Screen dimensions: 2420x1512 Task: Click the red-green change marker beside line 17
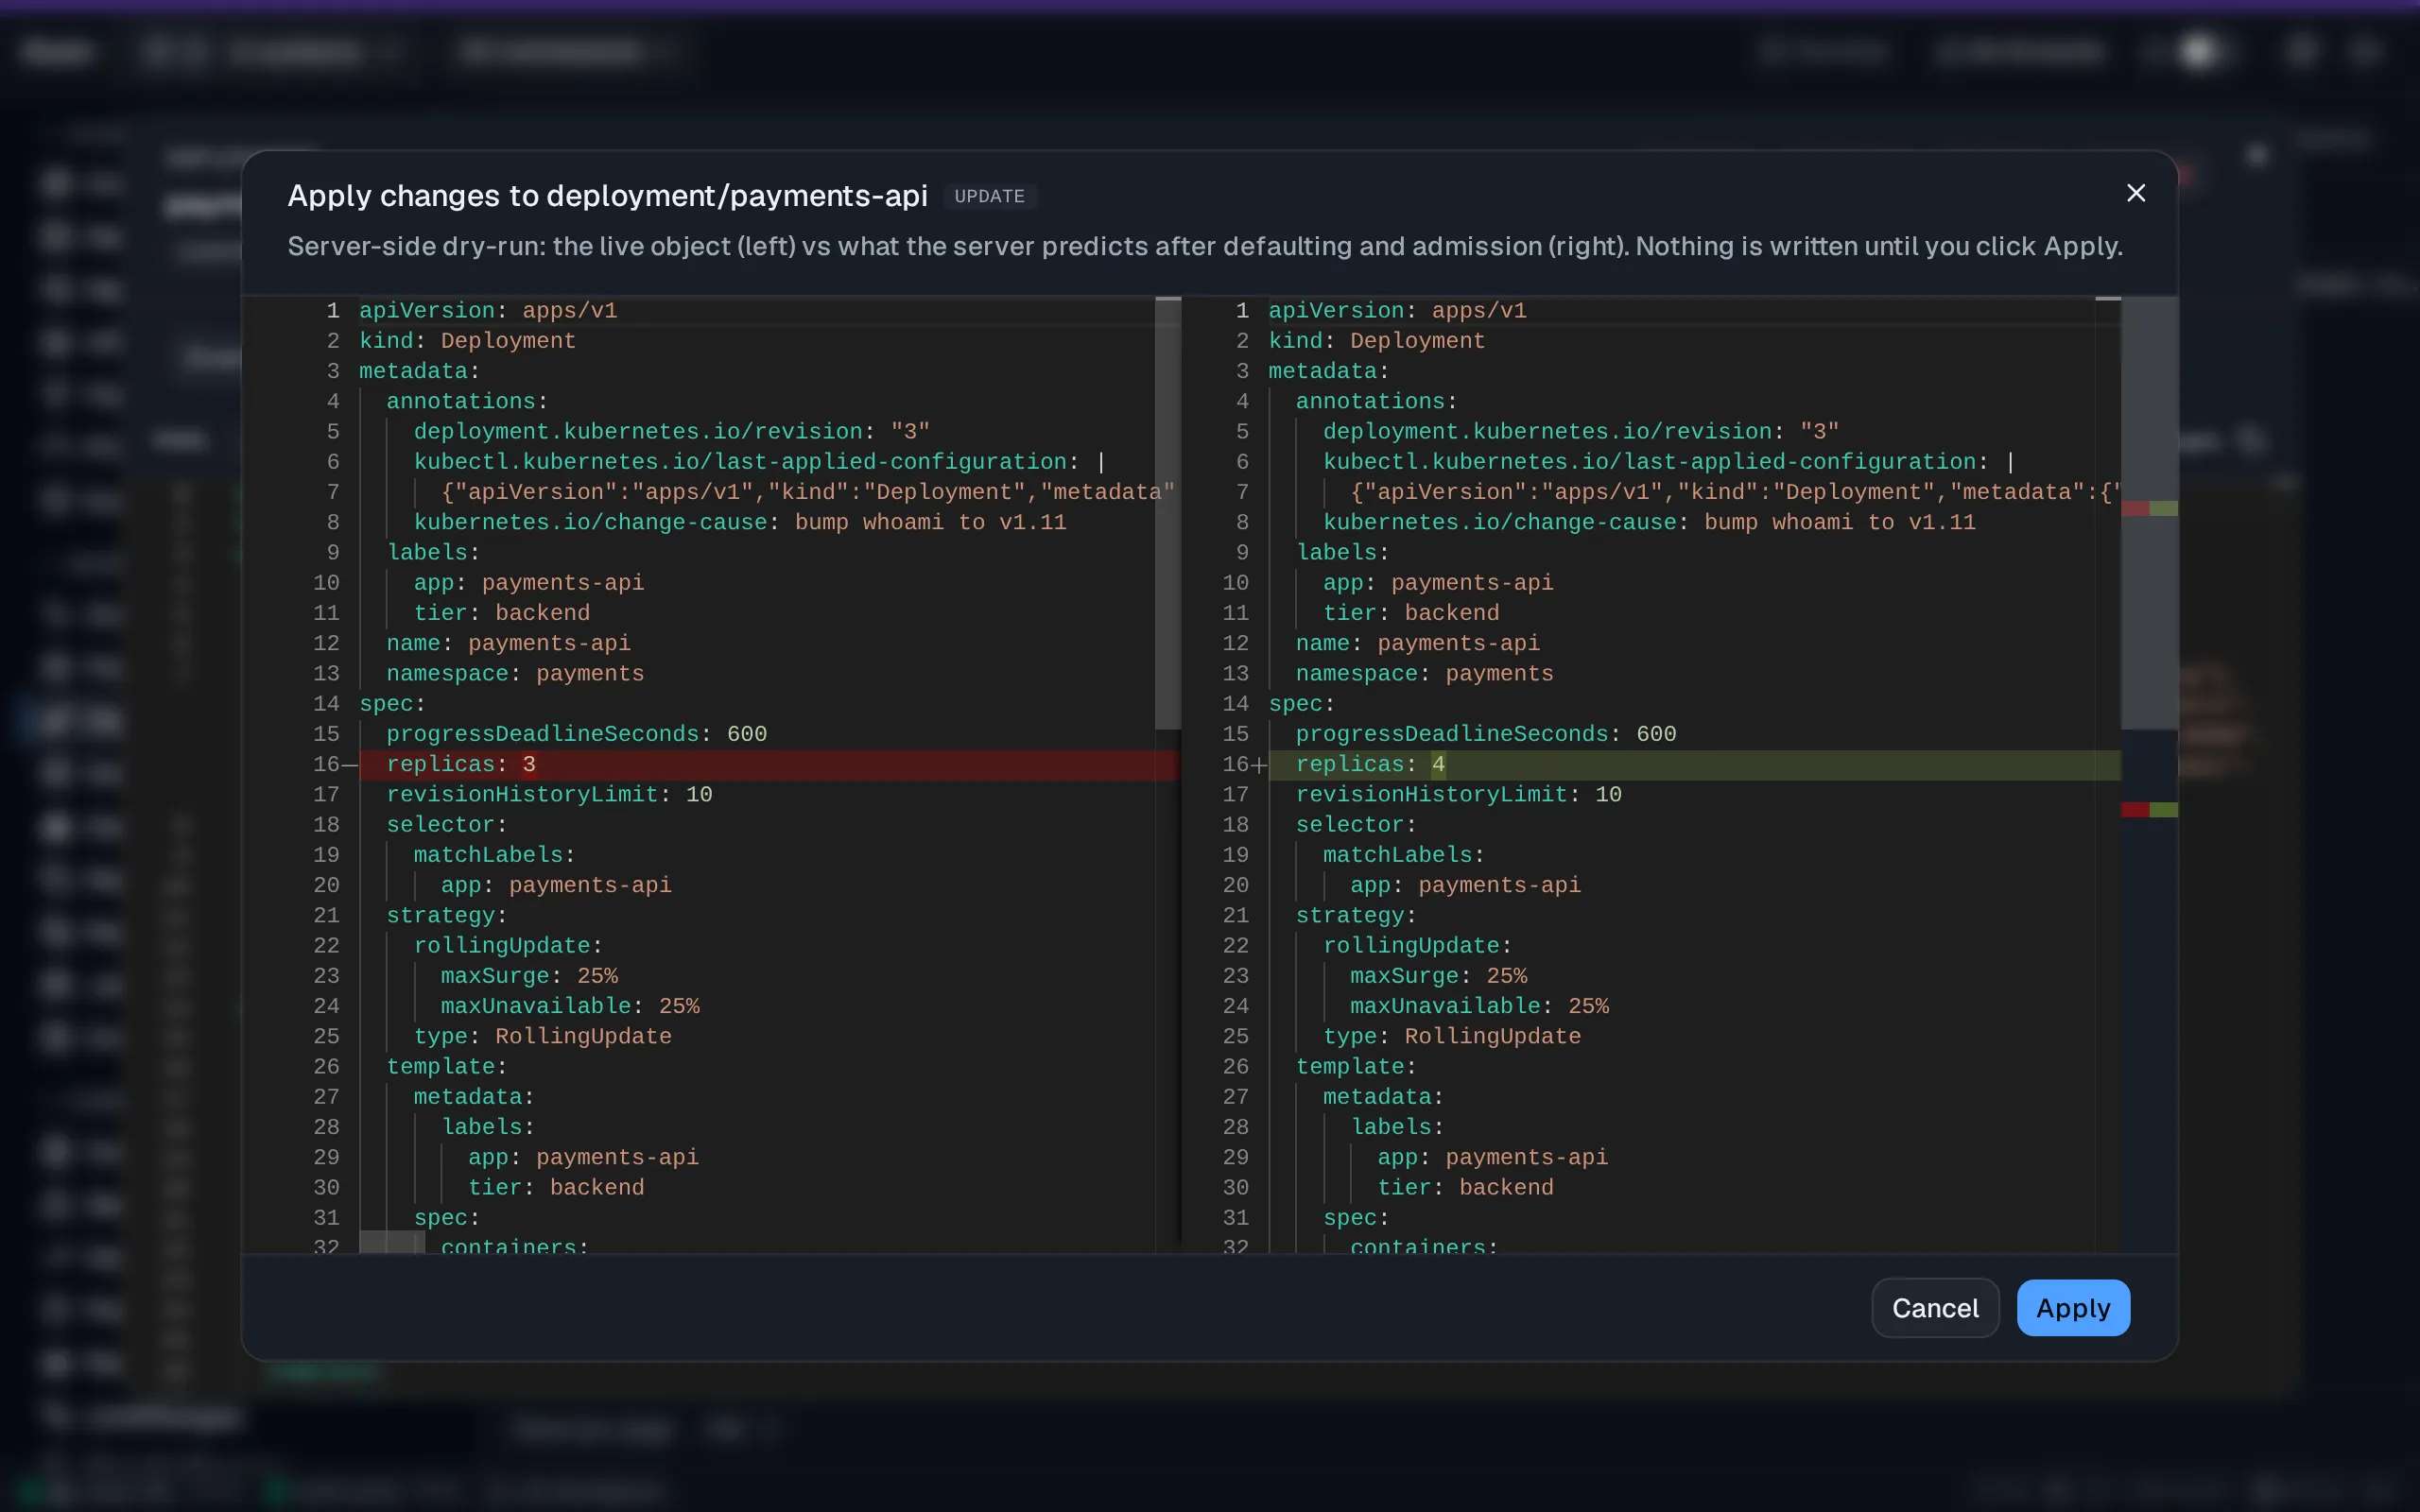(2148, 809)
